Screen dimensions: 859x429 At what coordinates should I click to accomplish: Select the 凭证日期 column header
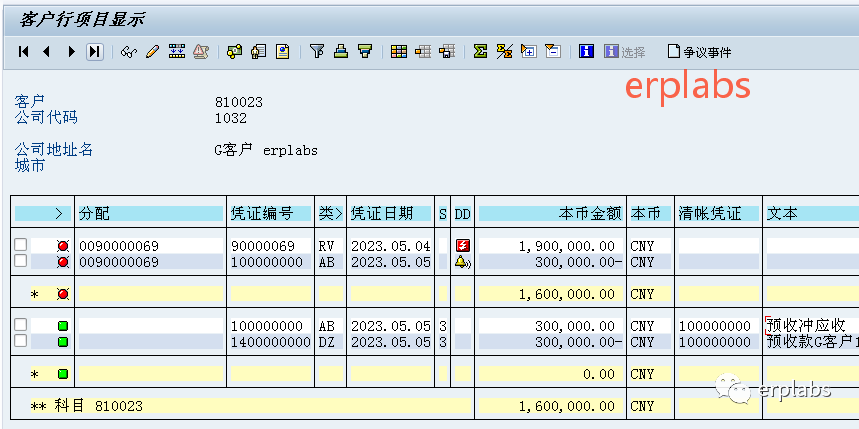point(391,214)
